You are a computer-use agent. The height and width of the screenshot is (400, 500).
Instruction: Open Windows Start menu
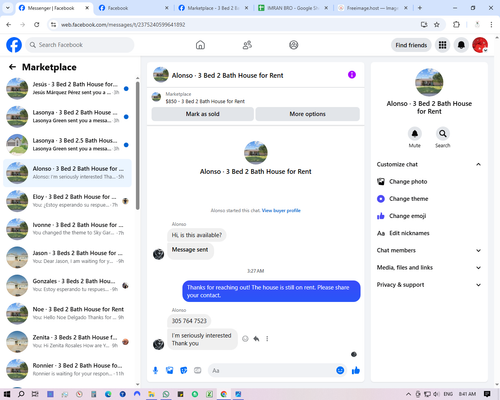coord(7,394)
